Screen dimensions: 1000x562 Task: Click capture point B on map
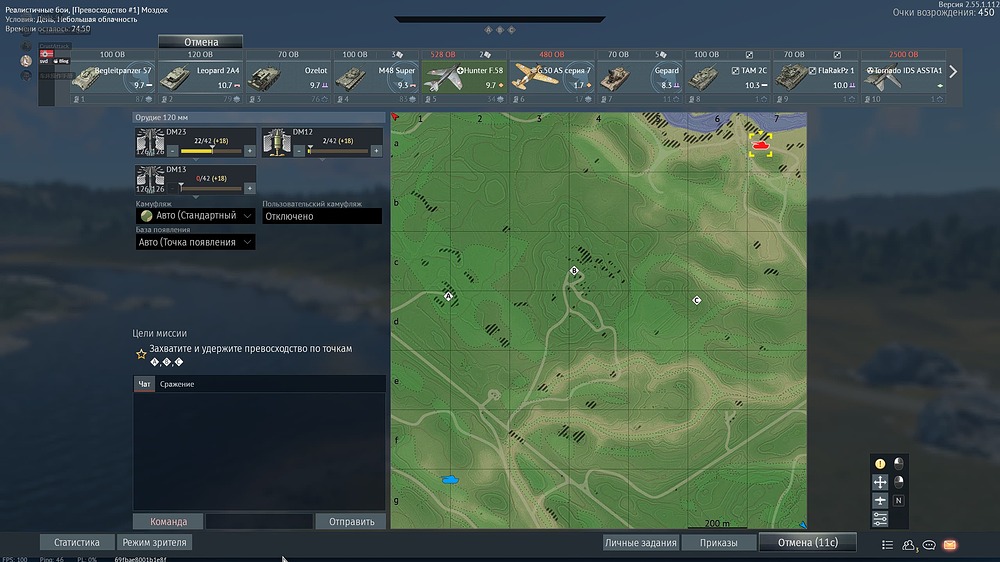pyautogui.click(x=574, y=271)
